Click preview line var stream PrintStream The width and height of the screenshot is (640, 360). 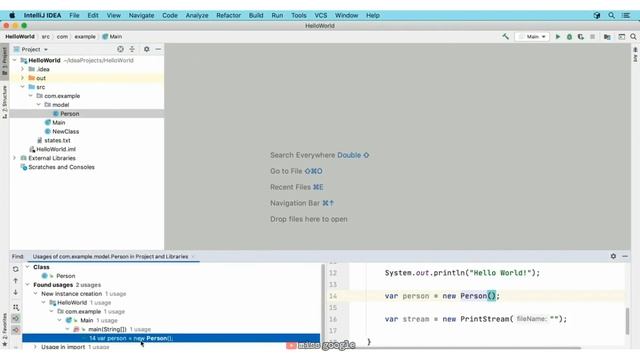pyautogui.click(x=476, y=319)
